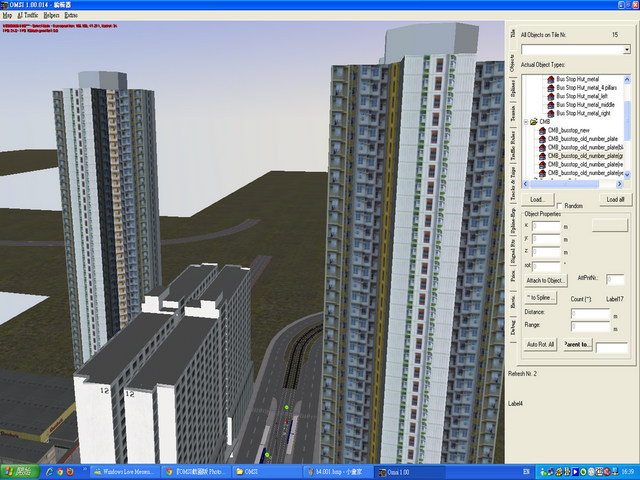The image size is (640, 480).
Task: Select the CMB_busstop_old_number_plate object icon
Action: click(542, 140)
